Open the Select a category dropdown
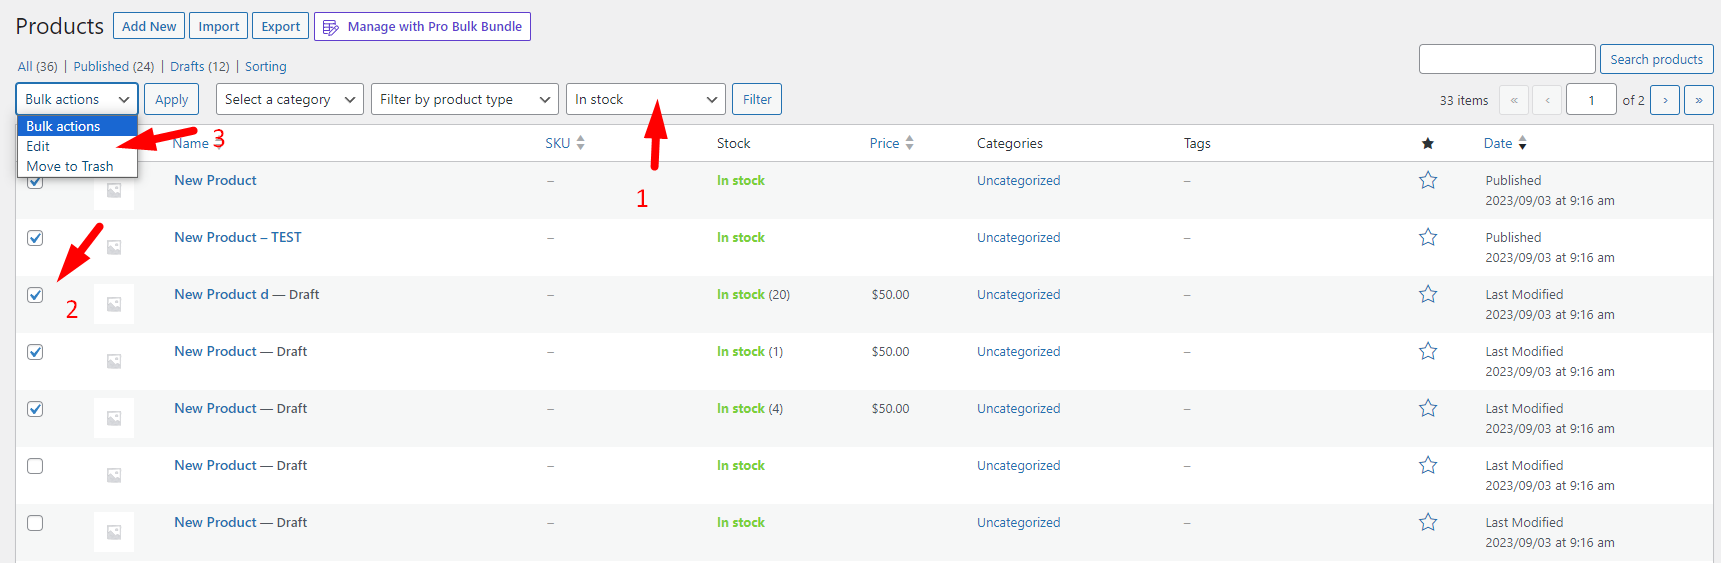1721x563 pixels. [x=289, y=100]
